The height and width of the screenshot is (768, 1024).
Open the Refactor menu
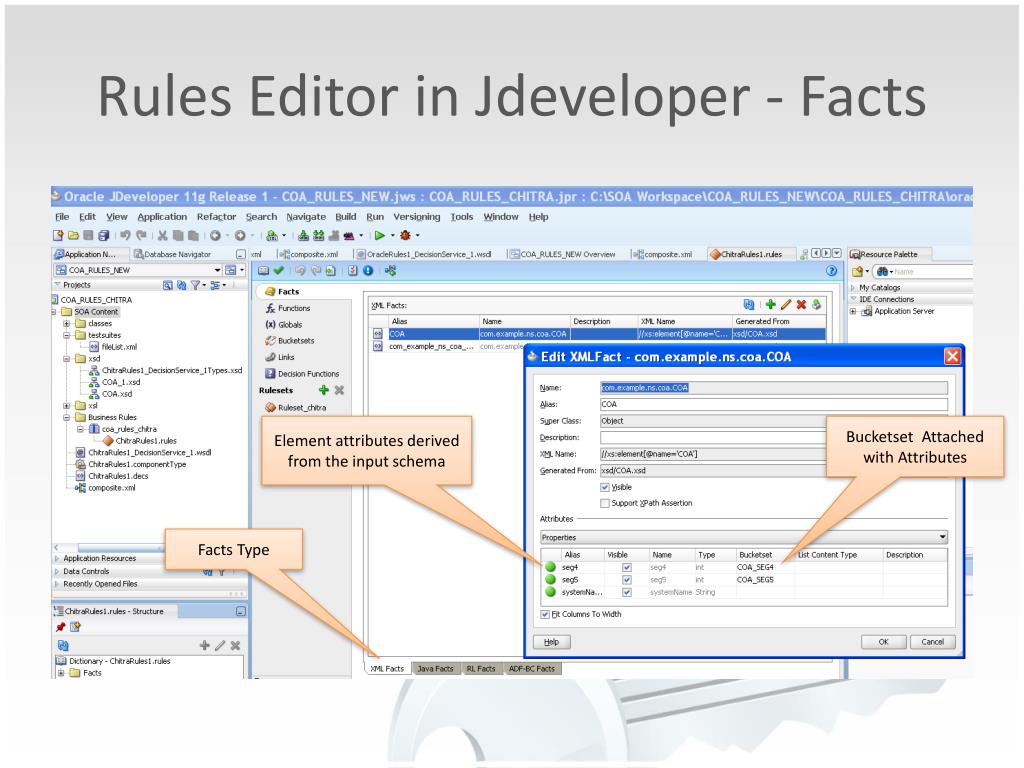tap(216, 217)
